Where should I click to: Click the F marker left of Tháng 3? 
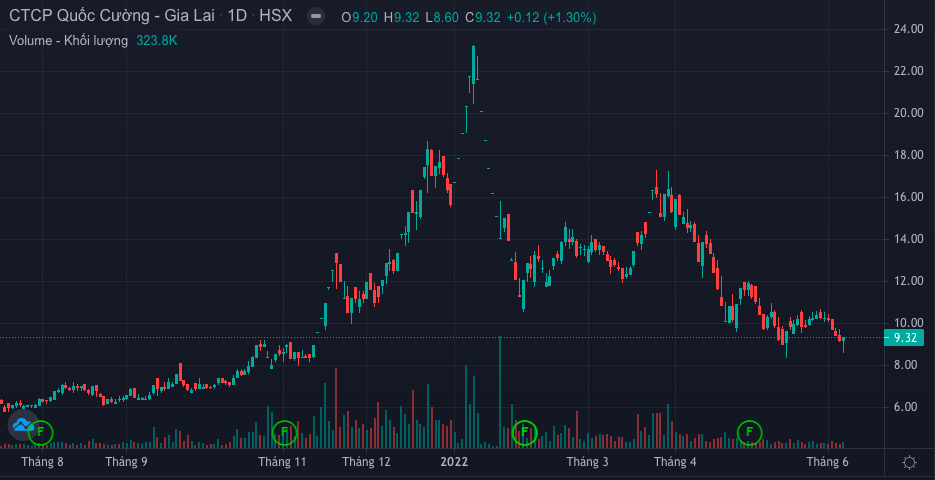[x=524, y=432]
